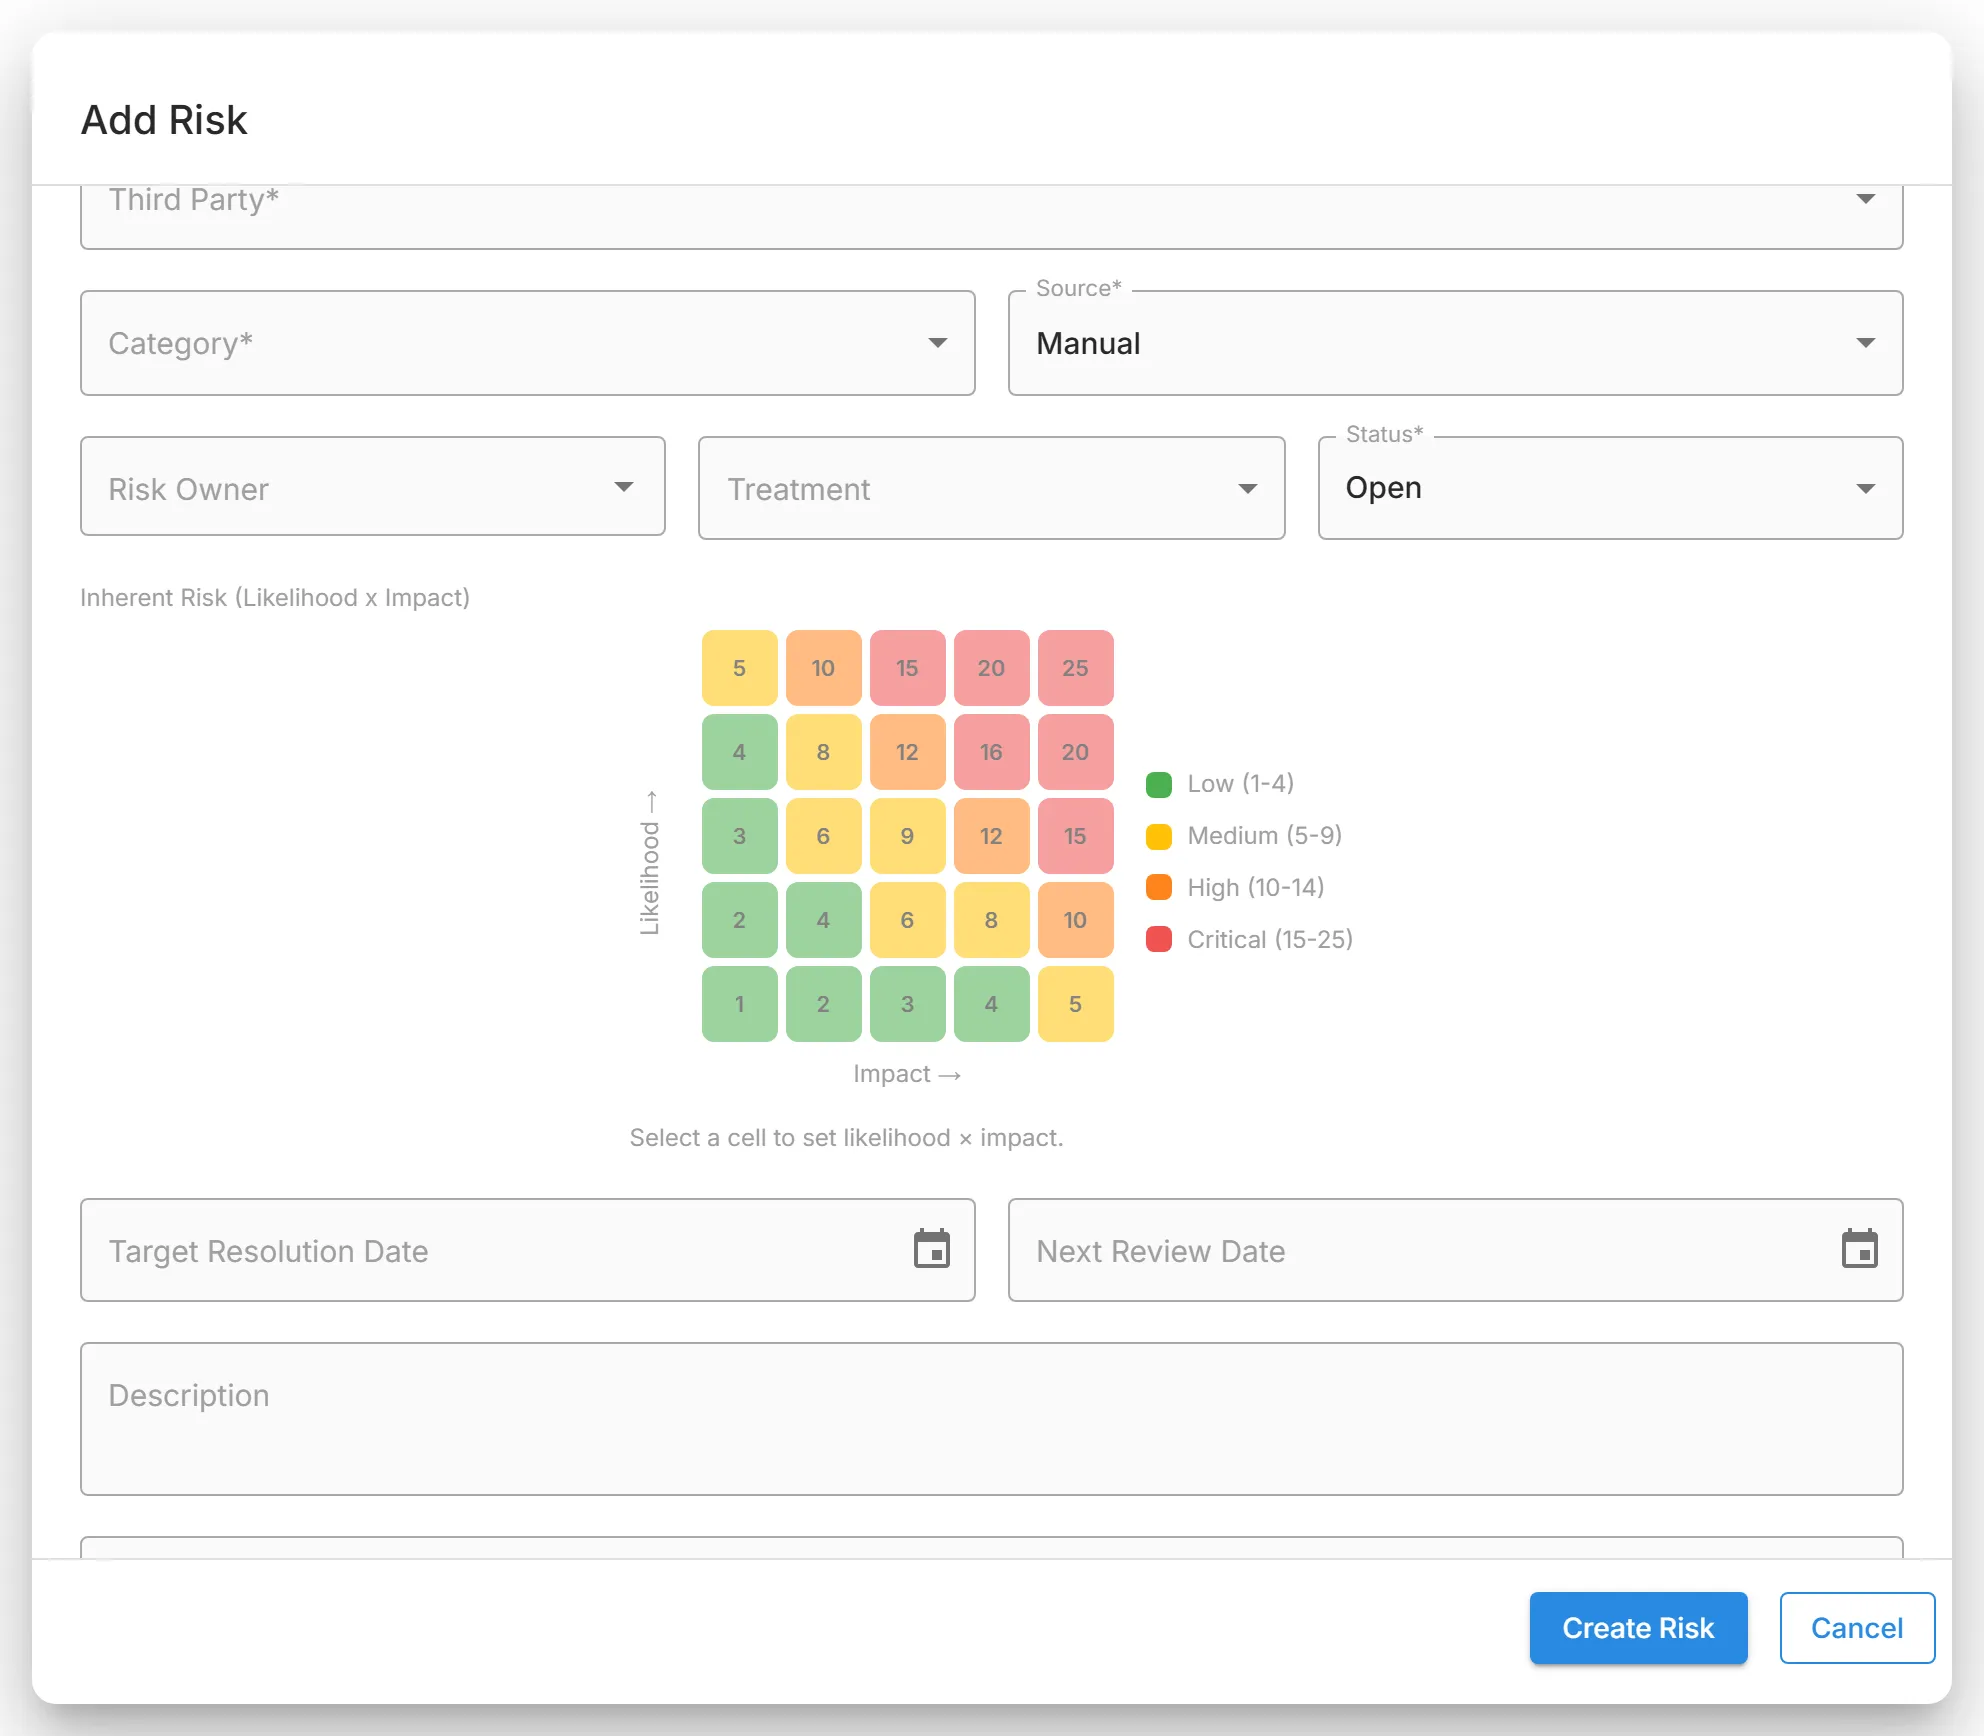Screen dimensions: 1984x1736
Task: Click the 'Select a cell to set likelihood × impact.' hint
Action: click(846, 1138)
